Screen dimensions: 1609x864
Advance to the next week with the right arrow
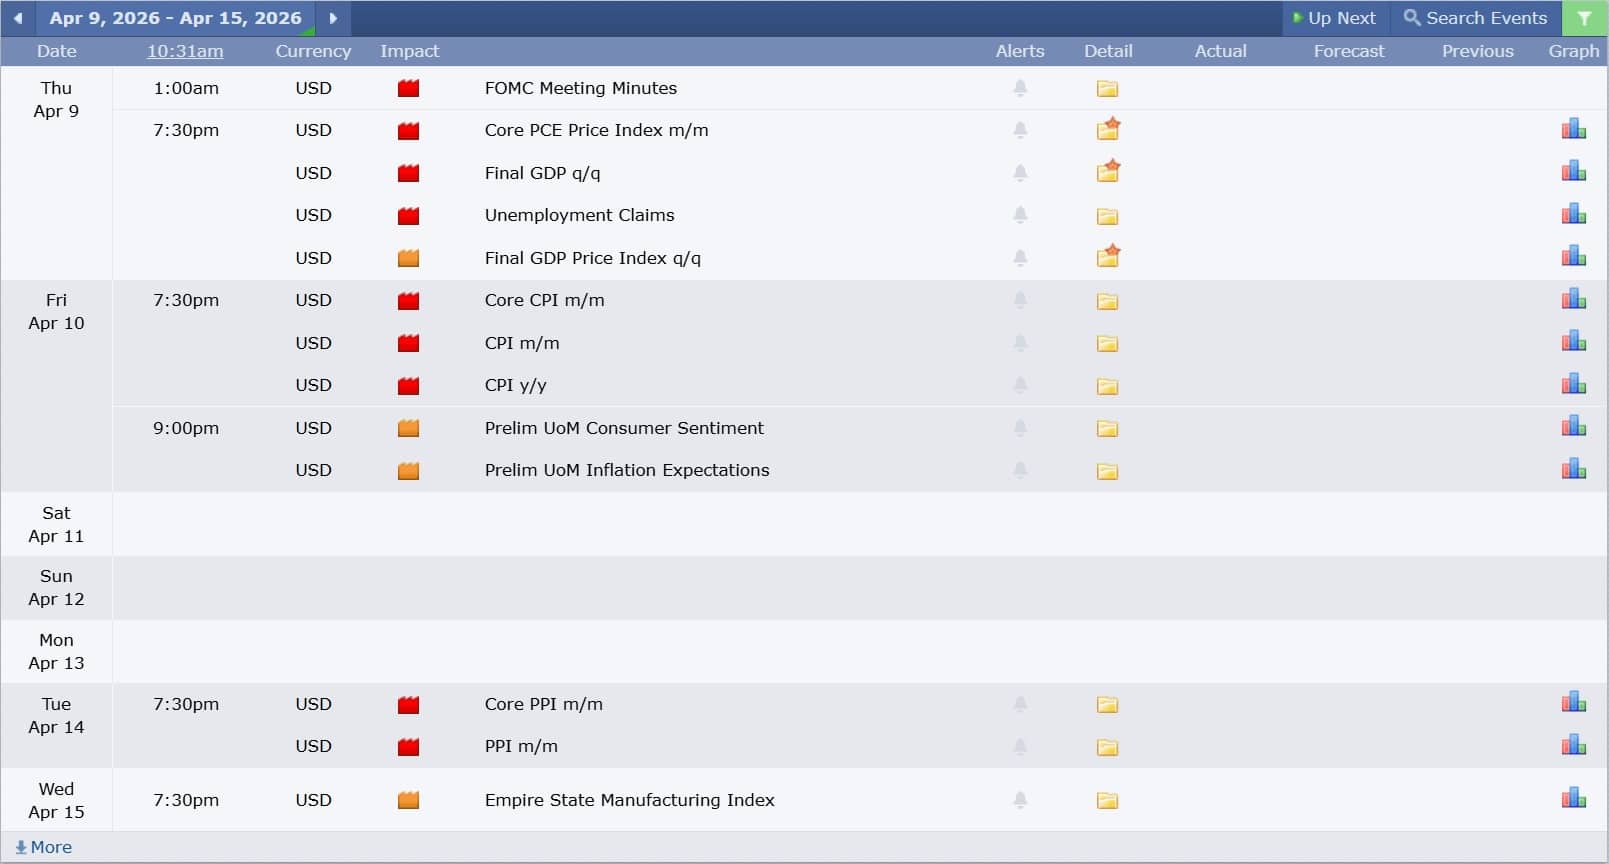[333, 18]
